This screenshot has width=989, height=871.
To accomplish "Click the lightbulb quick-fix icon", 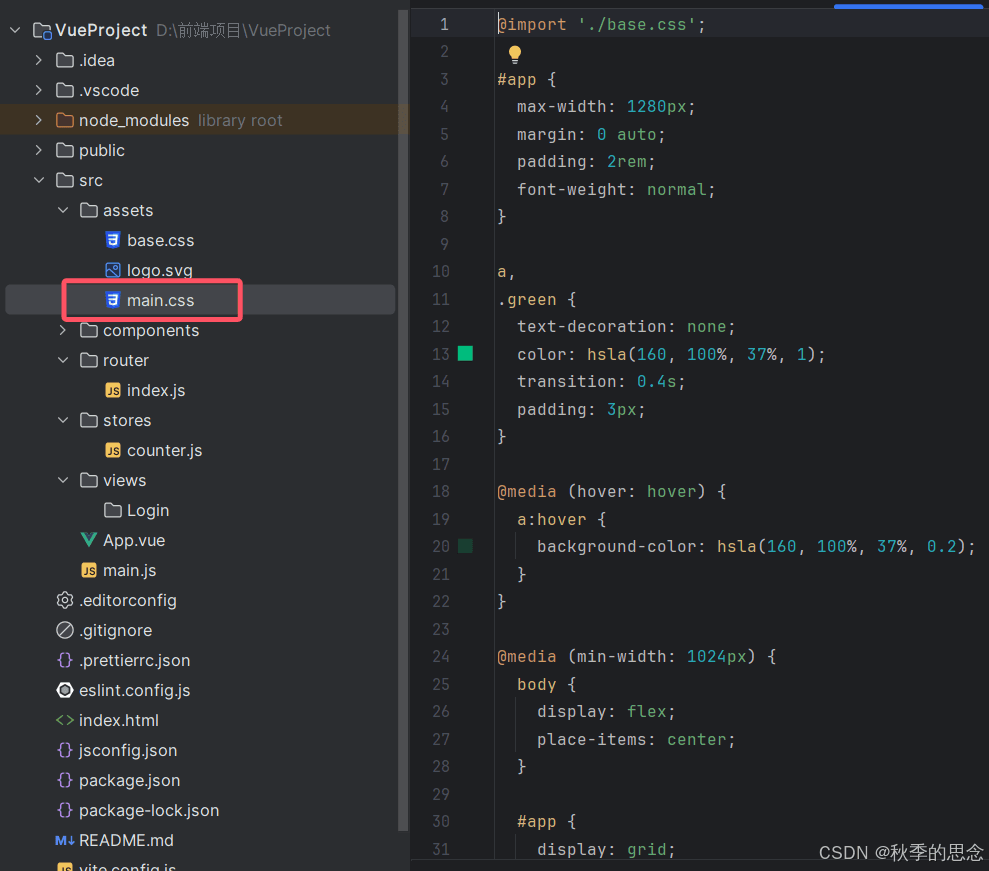I will coord(515,54).
